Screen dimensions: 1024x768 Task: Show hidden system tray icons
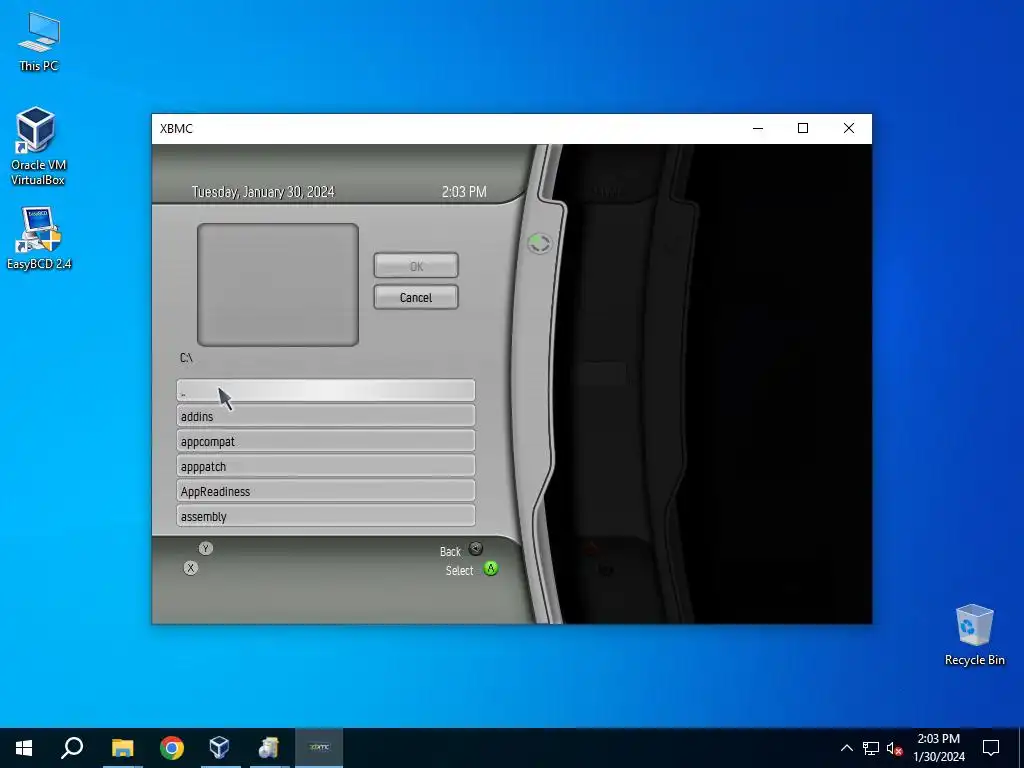tap(846, 748)
